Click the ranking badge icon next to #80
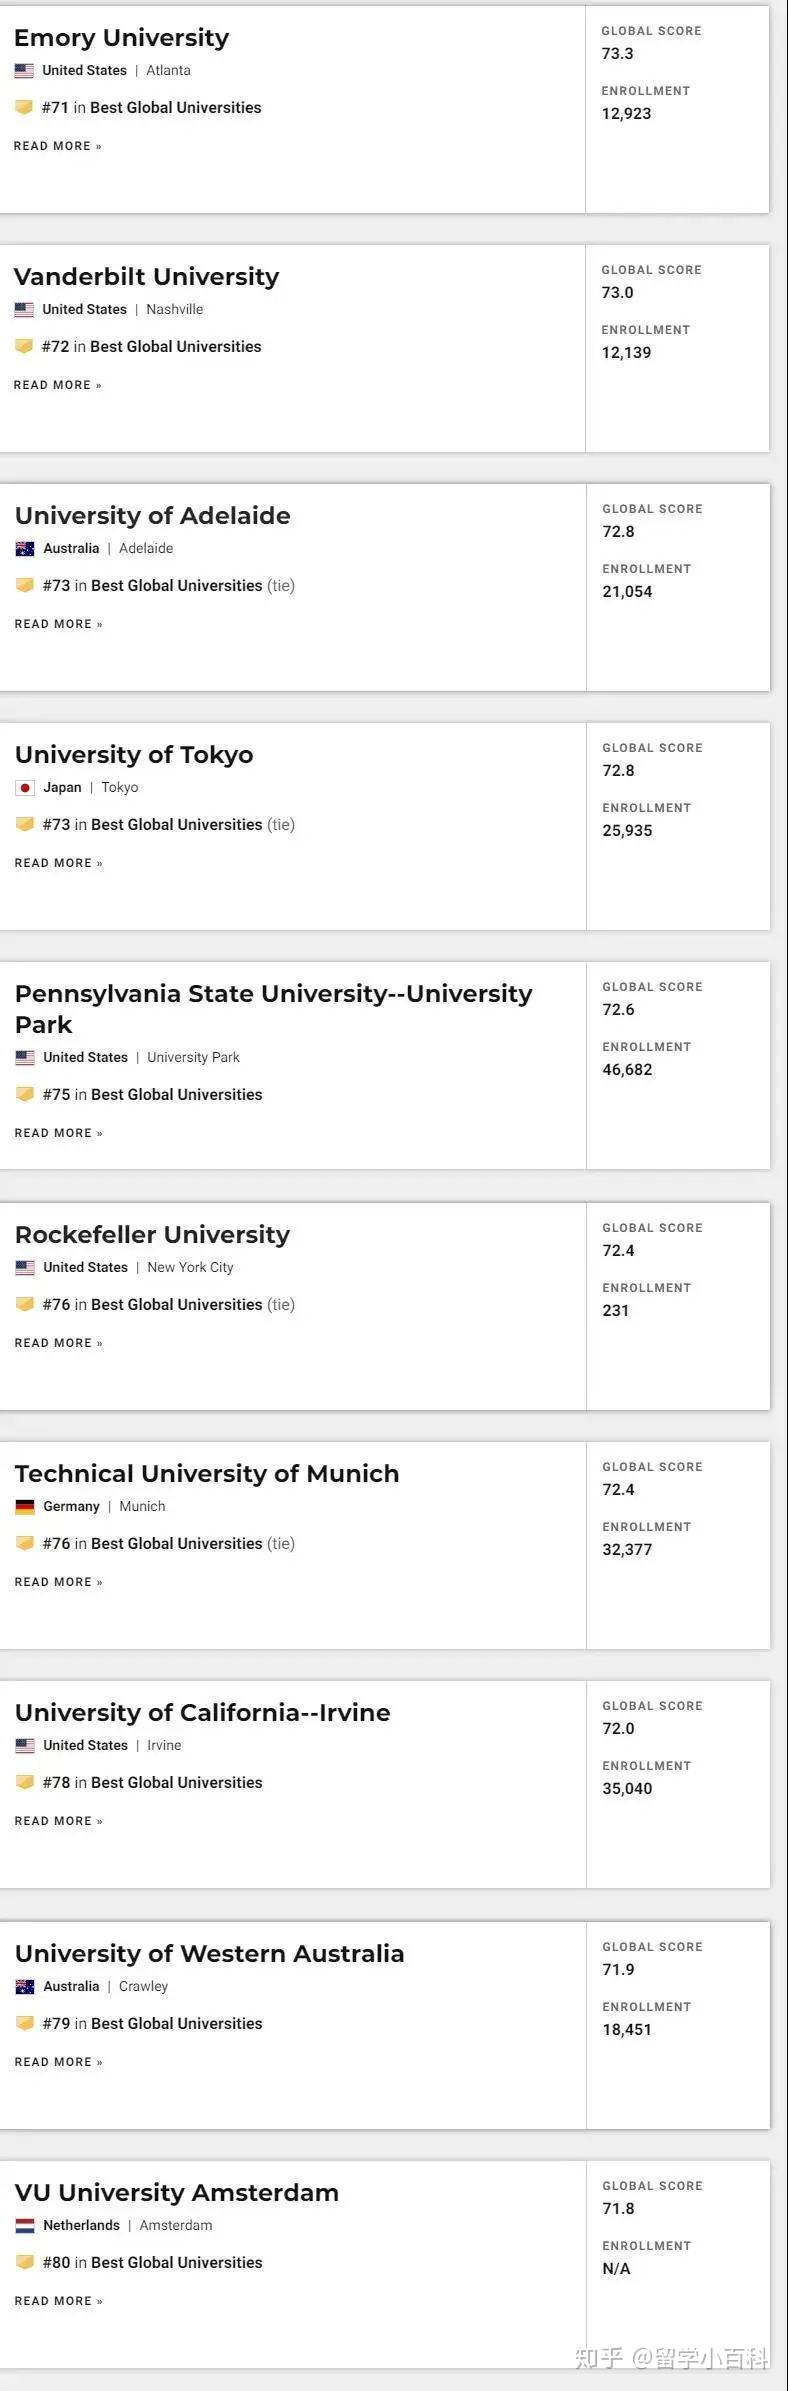This screenshot has width=788, height=2391. (25, 2262)
